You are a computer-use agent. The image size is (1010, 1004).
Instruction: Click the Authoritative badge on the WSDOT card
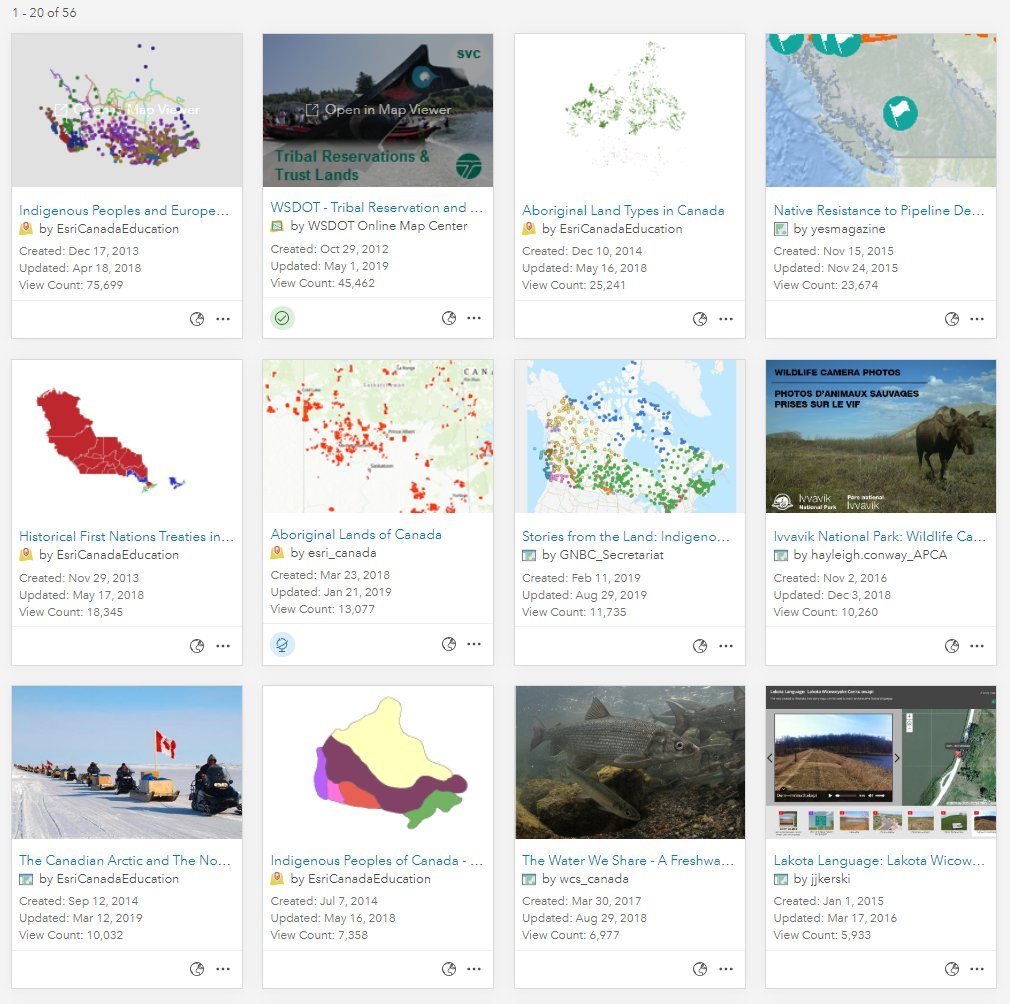(x=282, y=318)
